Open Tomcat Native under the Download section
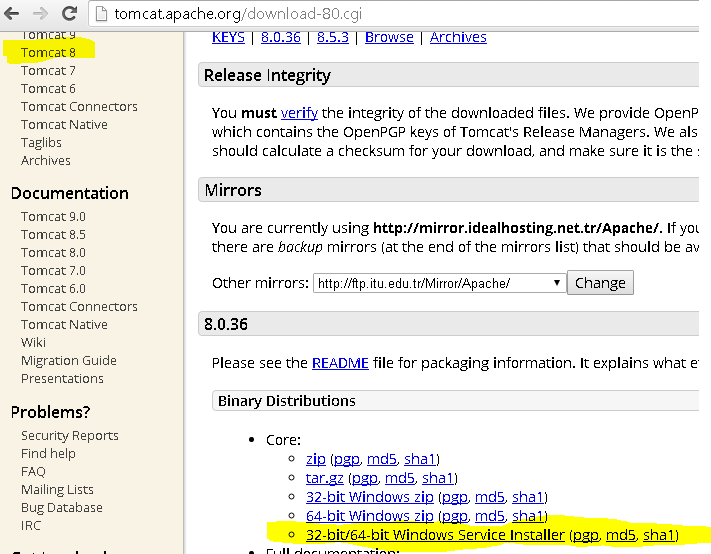Image resolution: width=711 pixels, height=554 pixels. coord(64,125)
